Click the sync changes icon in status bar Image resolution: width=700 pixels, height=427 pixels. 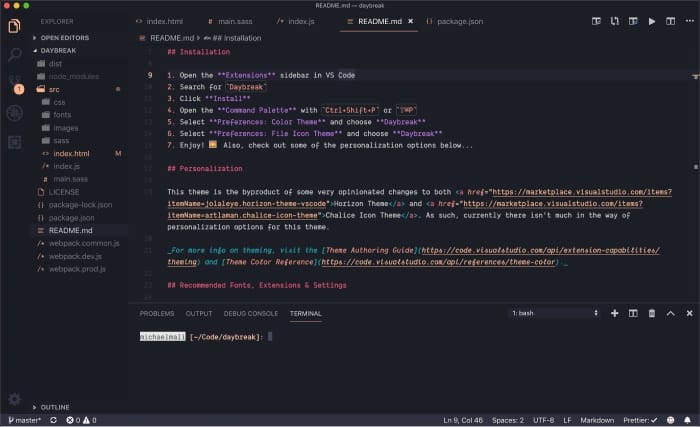click(x=54, y=420)
